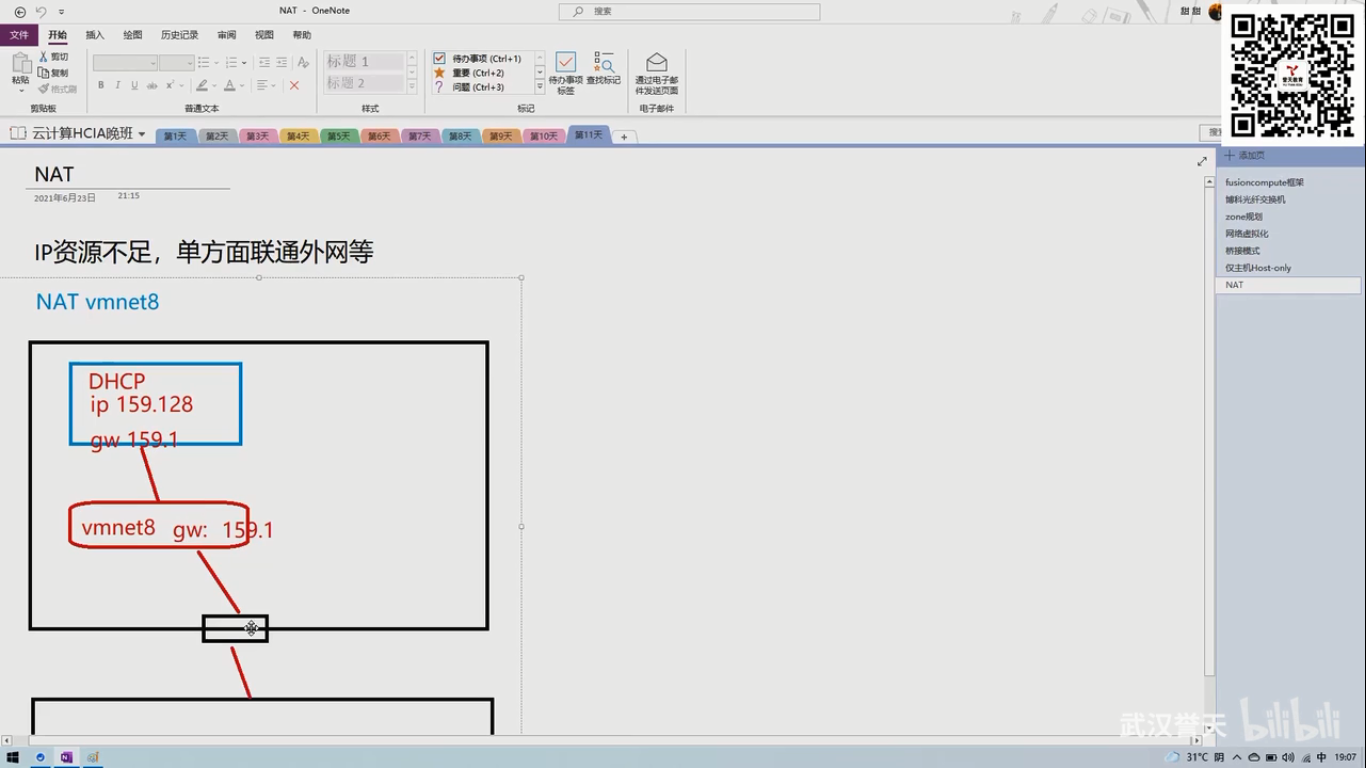Click the font color A icon
Viewport: 1366px width, 768px height.
pyautogui.click(x=229, y=86)
